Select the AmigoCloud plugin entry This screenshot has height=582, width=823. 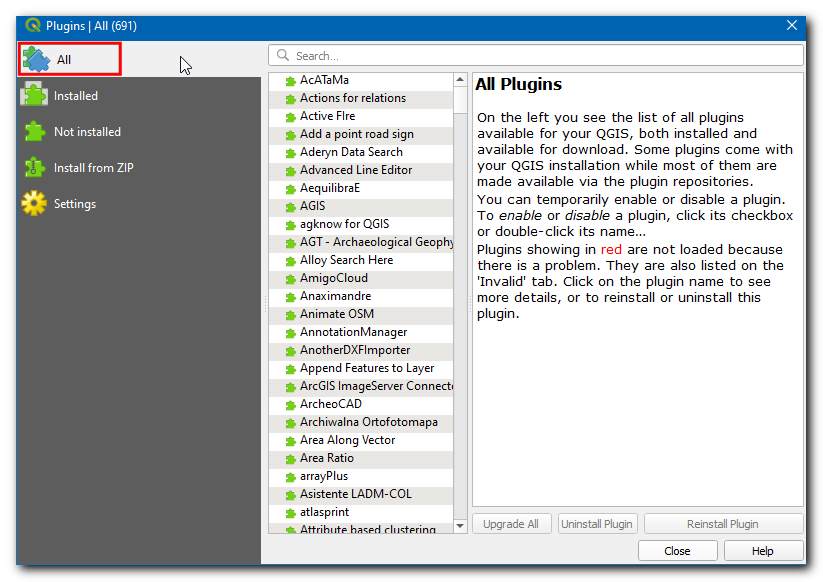coord(333,278)
